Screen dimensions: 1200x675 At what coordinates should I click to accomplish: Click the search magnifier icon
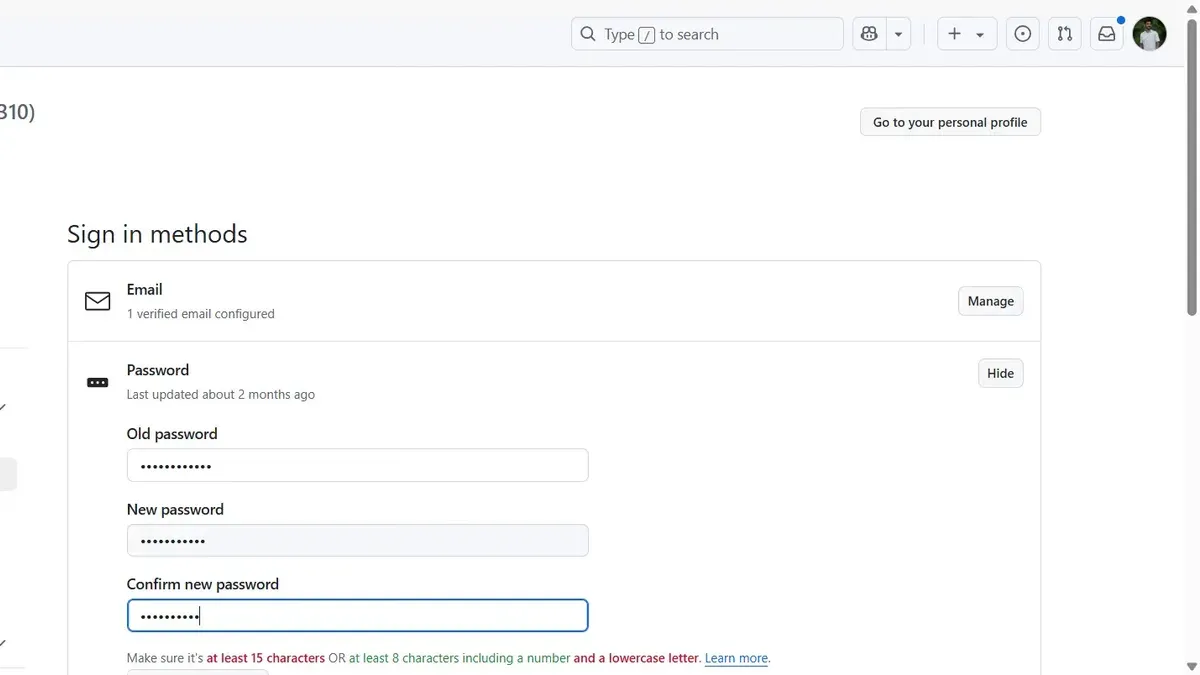tap(588, 34)
